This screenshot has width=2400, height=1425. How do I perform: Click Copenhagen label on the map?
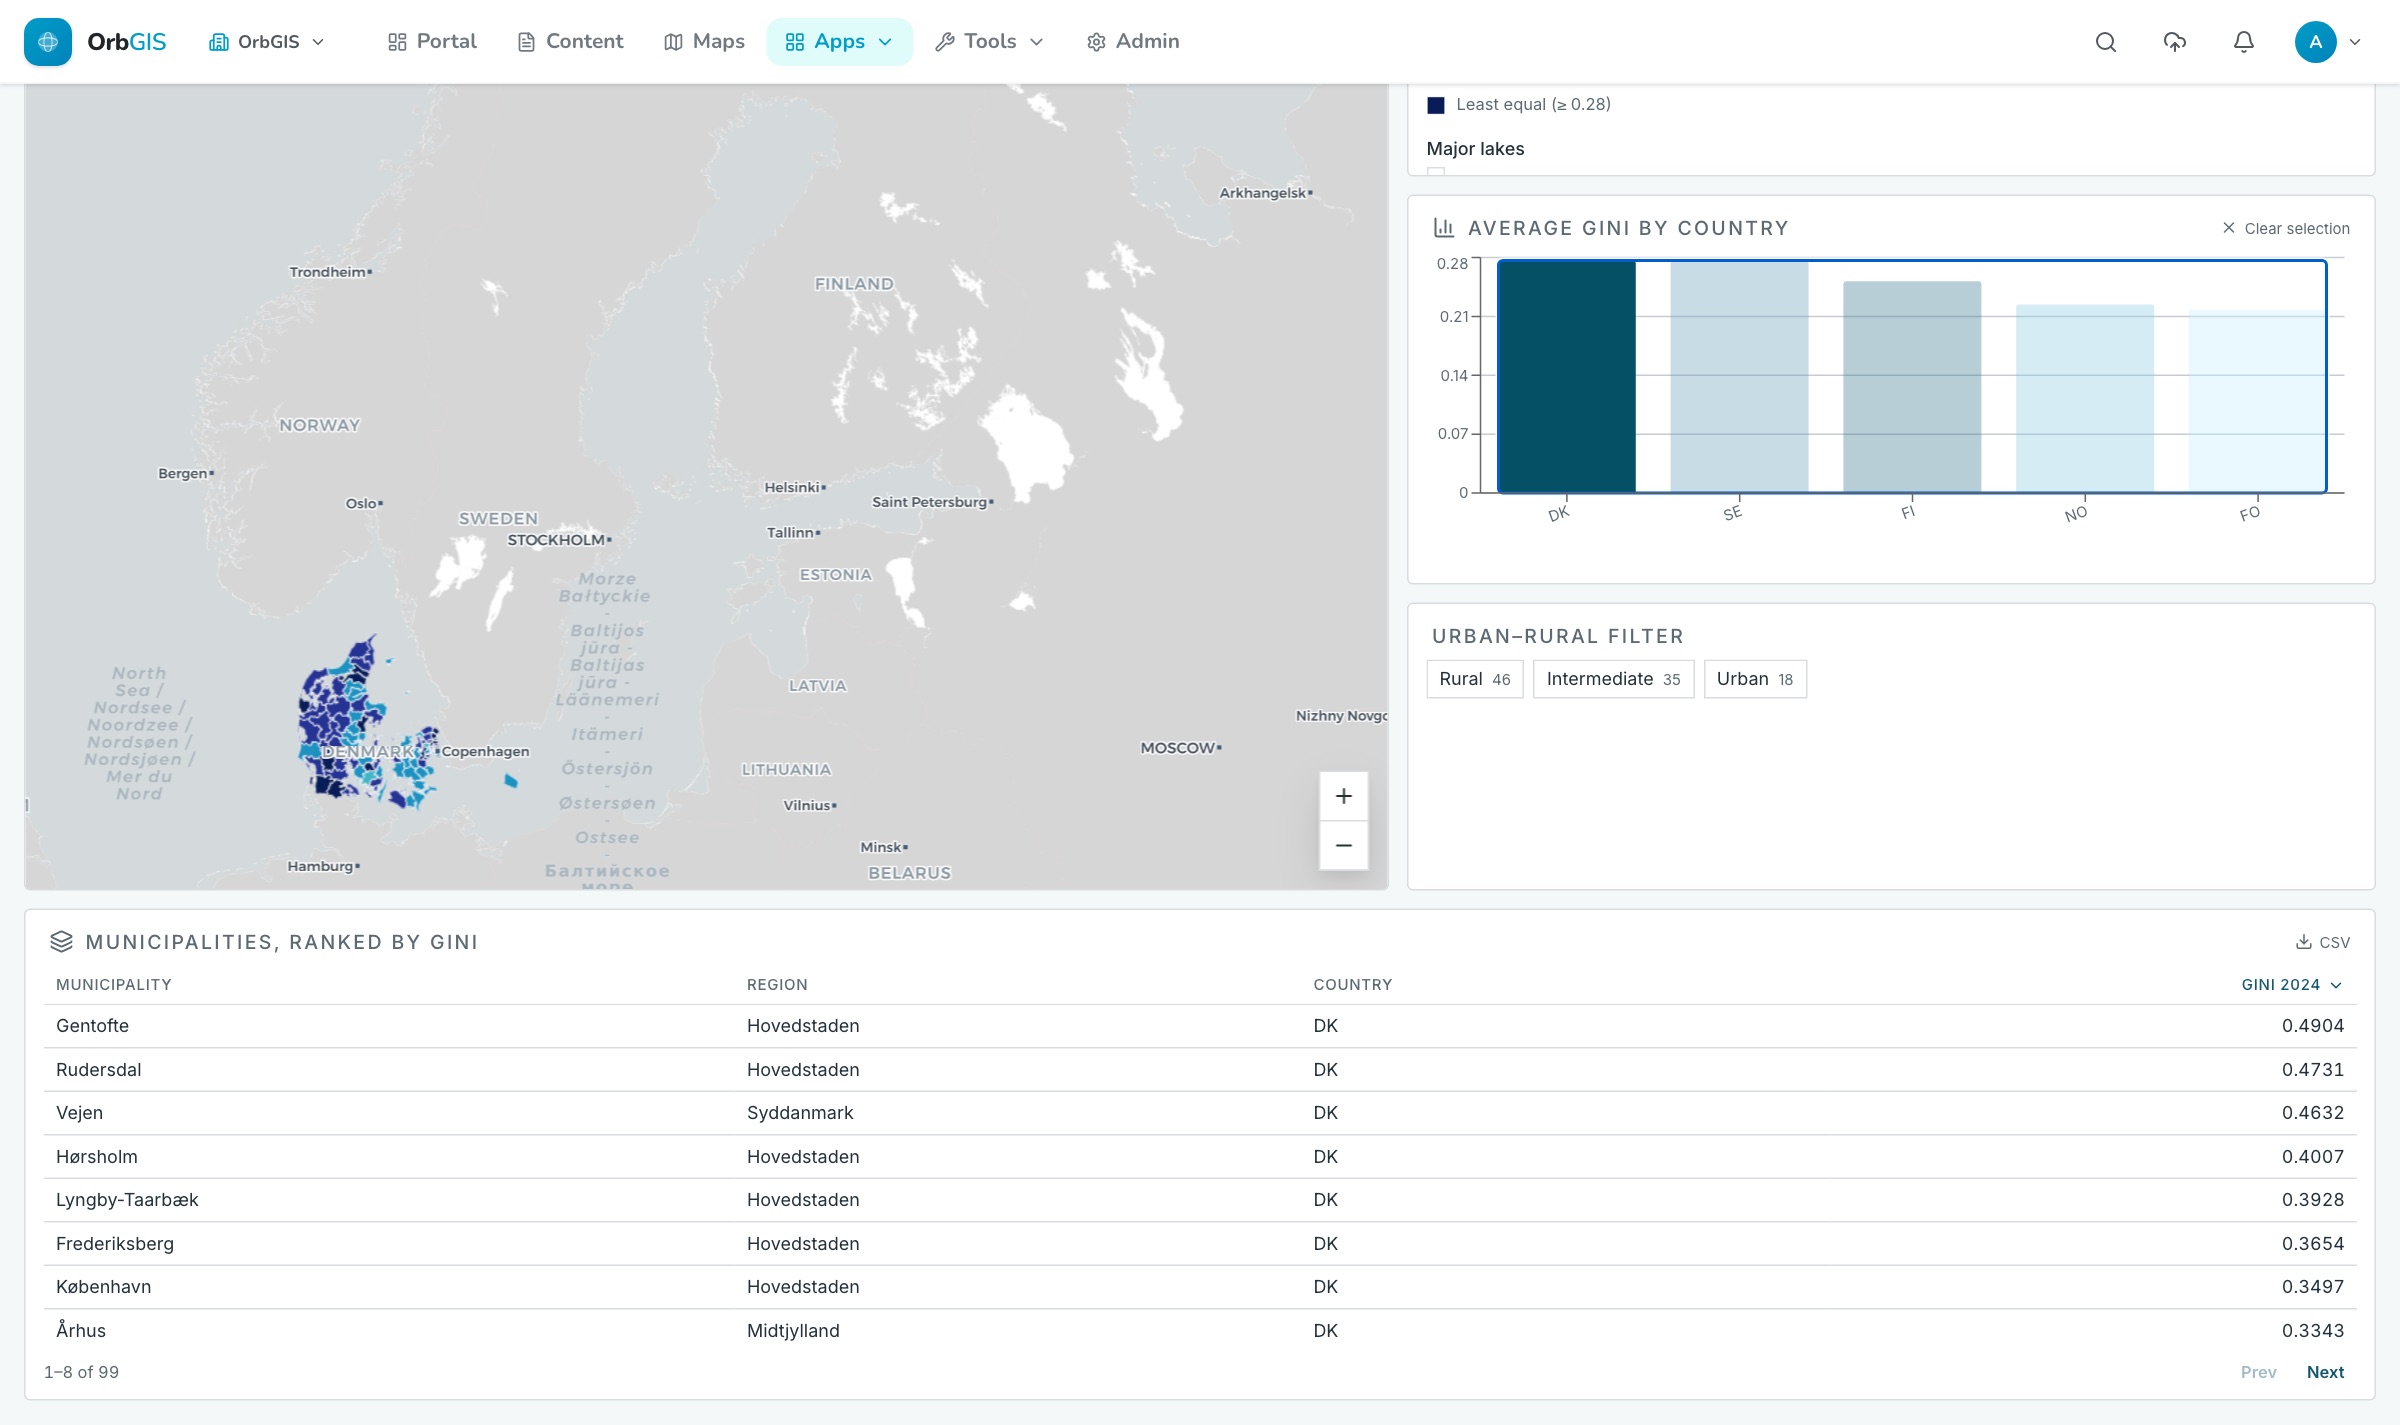(485, 752)
